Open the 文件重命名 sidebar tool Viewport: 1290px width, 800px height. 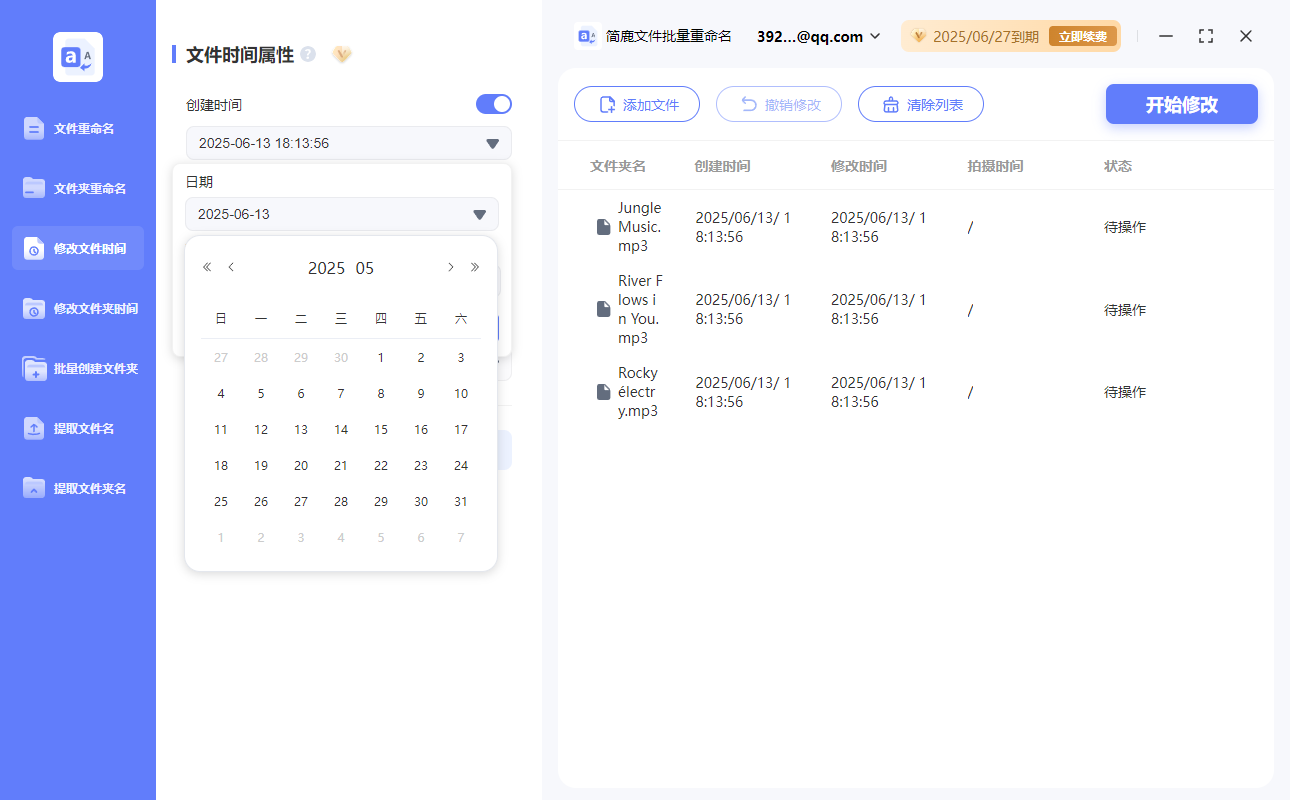[x=78, y=128]
